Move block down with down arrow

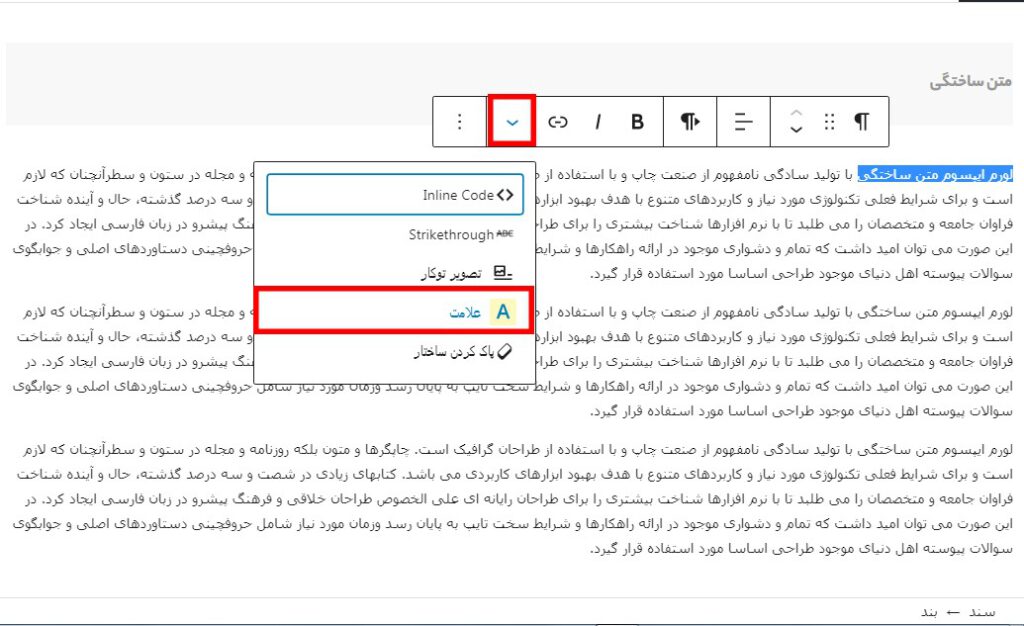795,129
